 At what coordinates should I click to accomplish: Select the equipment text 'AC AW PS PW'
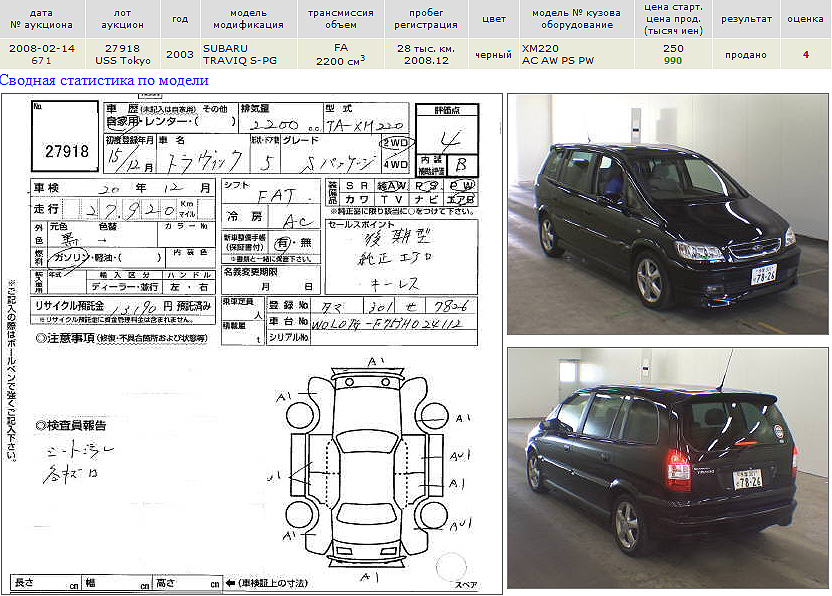(558, 61)
